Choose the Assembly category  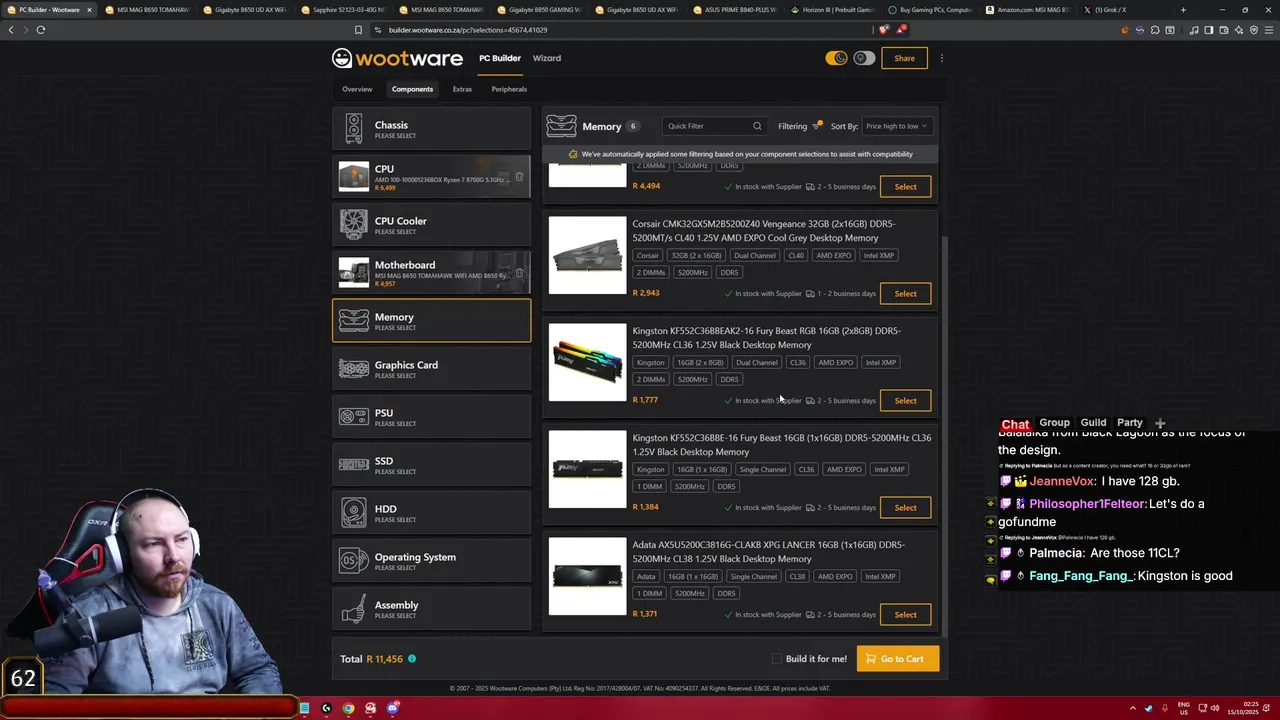[x=431, y=609]
